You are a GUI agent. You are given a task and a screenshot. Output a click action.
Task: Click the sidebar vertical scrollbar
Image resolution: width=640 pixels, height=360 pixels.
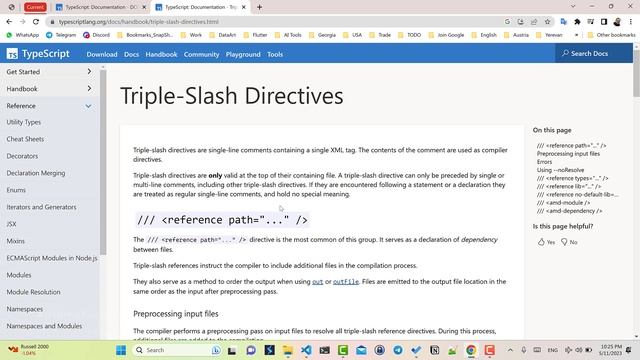103,162
